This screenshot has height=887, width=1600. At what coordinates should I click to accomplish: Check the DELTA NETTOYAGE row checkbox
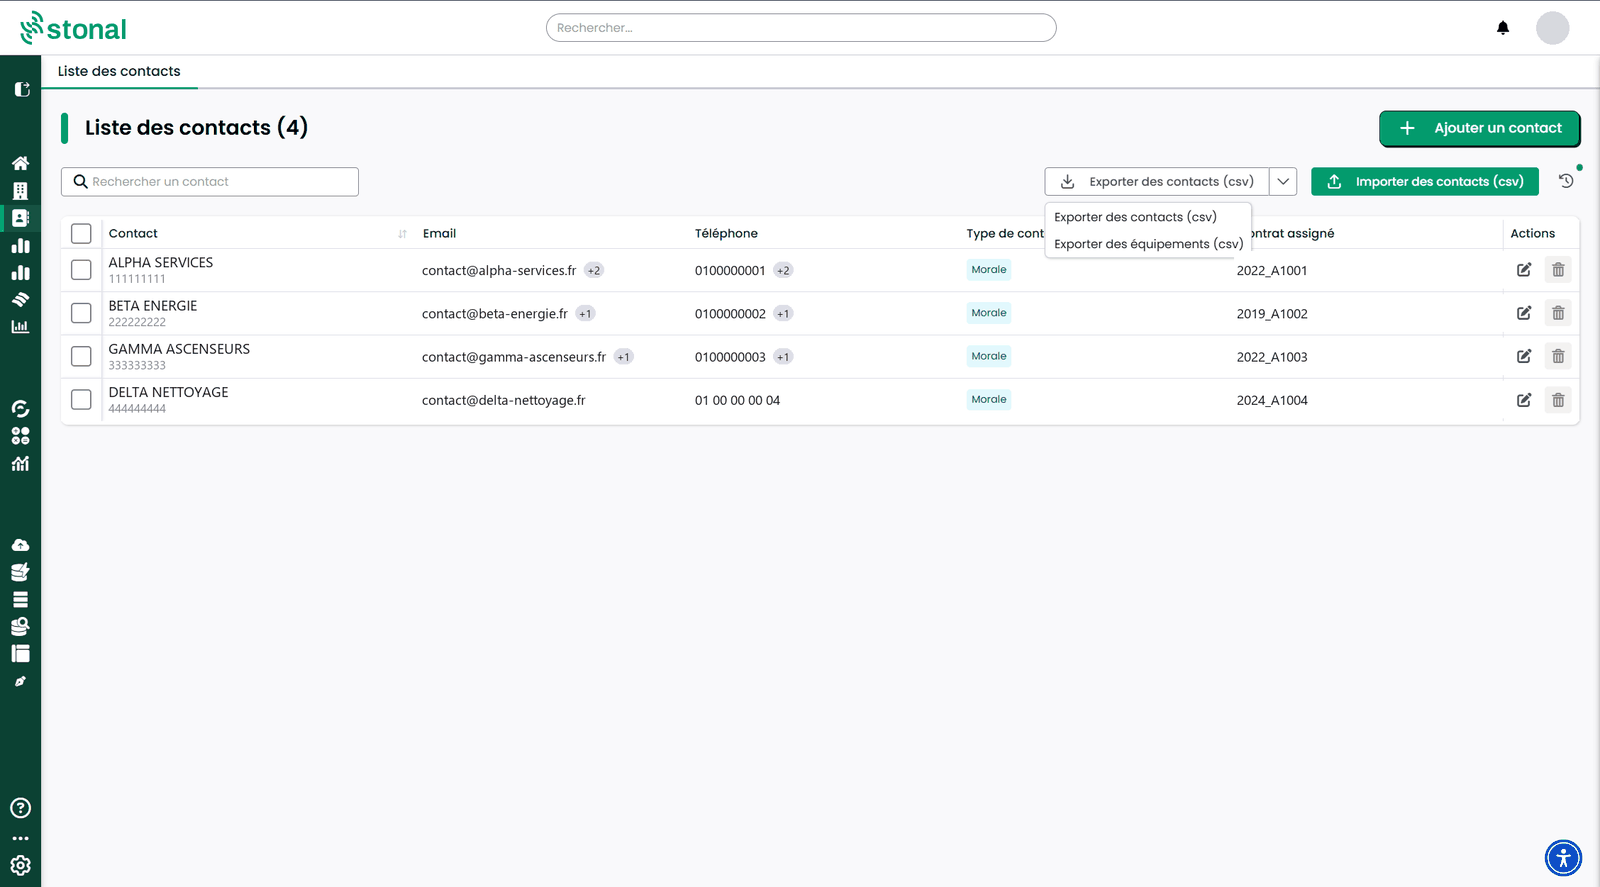coord(81,400)
